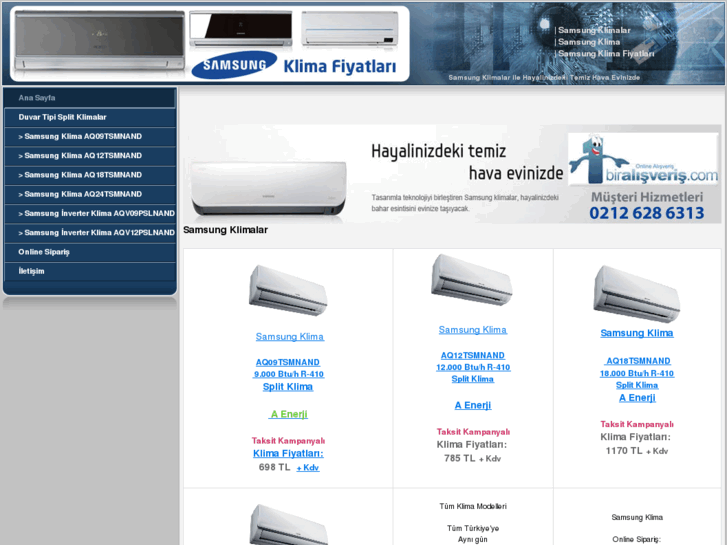Click Taksit Kampanyalı text above 1170 TL
Screen dimensions: 727x545
coord(637,424)
